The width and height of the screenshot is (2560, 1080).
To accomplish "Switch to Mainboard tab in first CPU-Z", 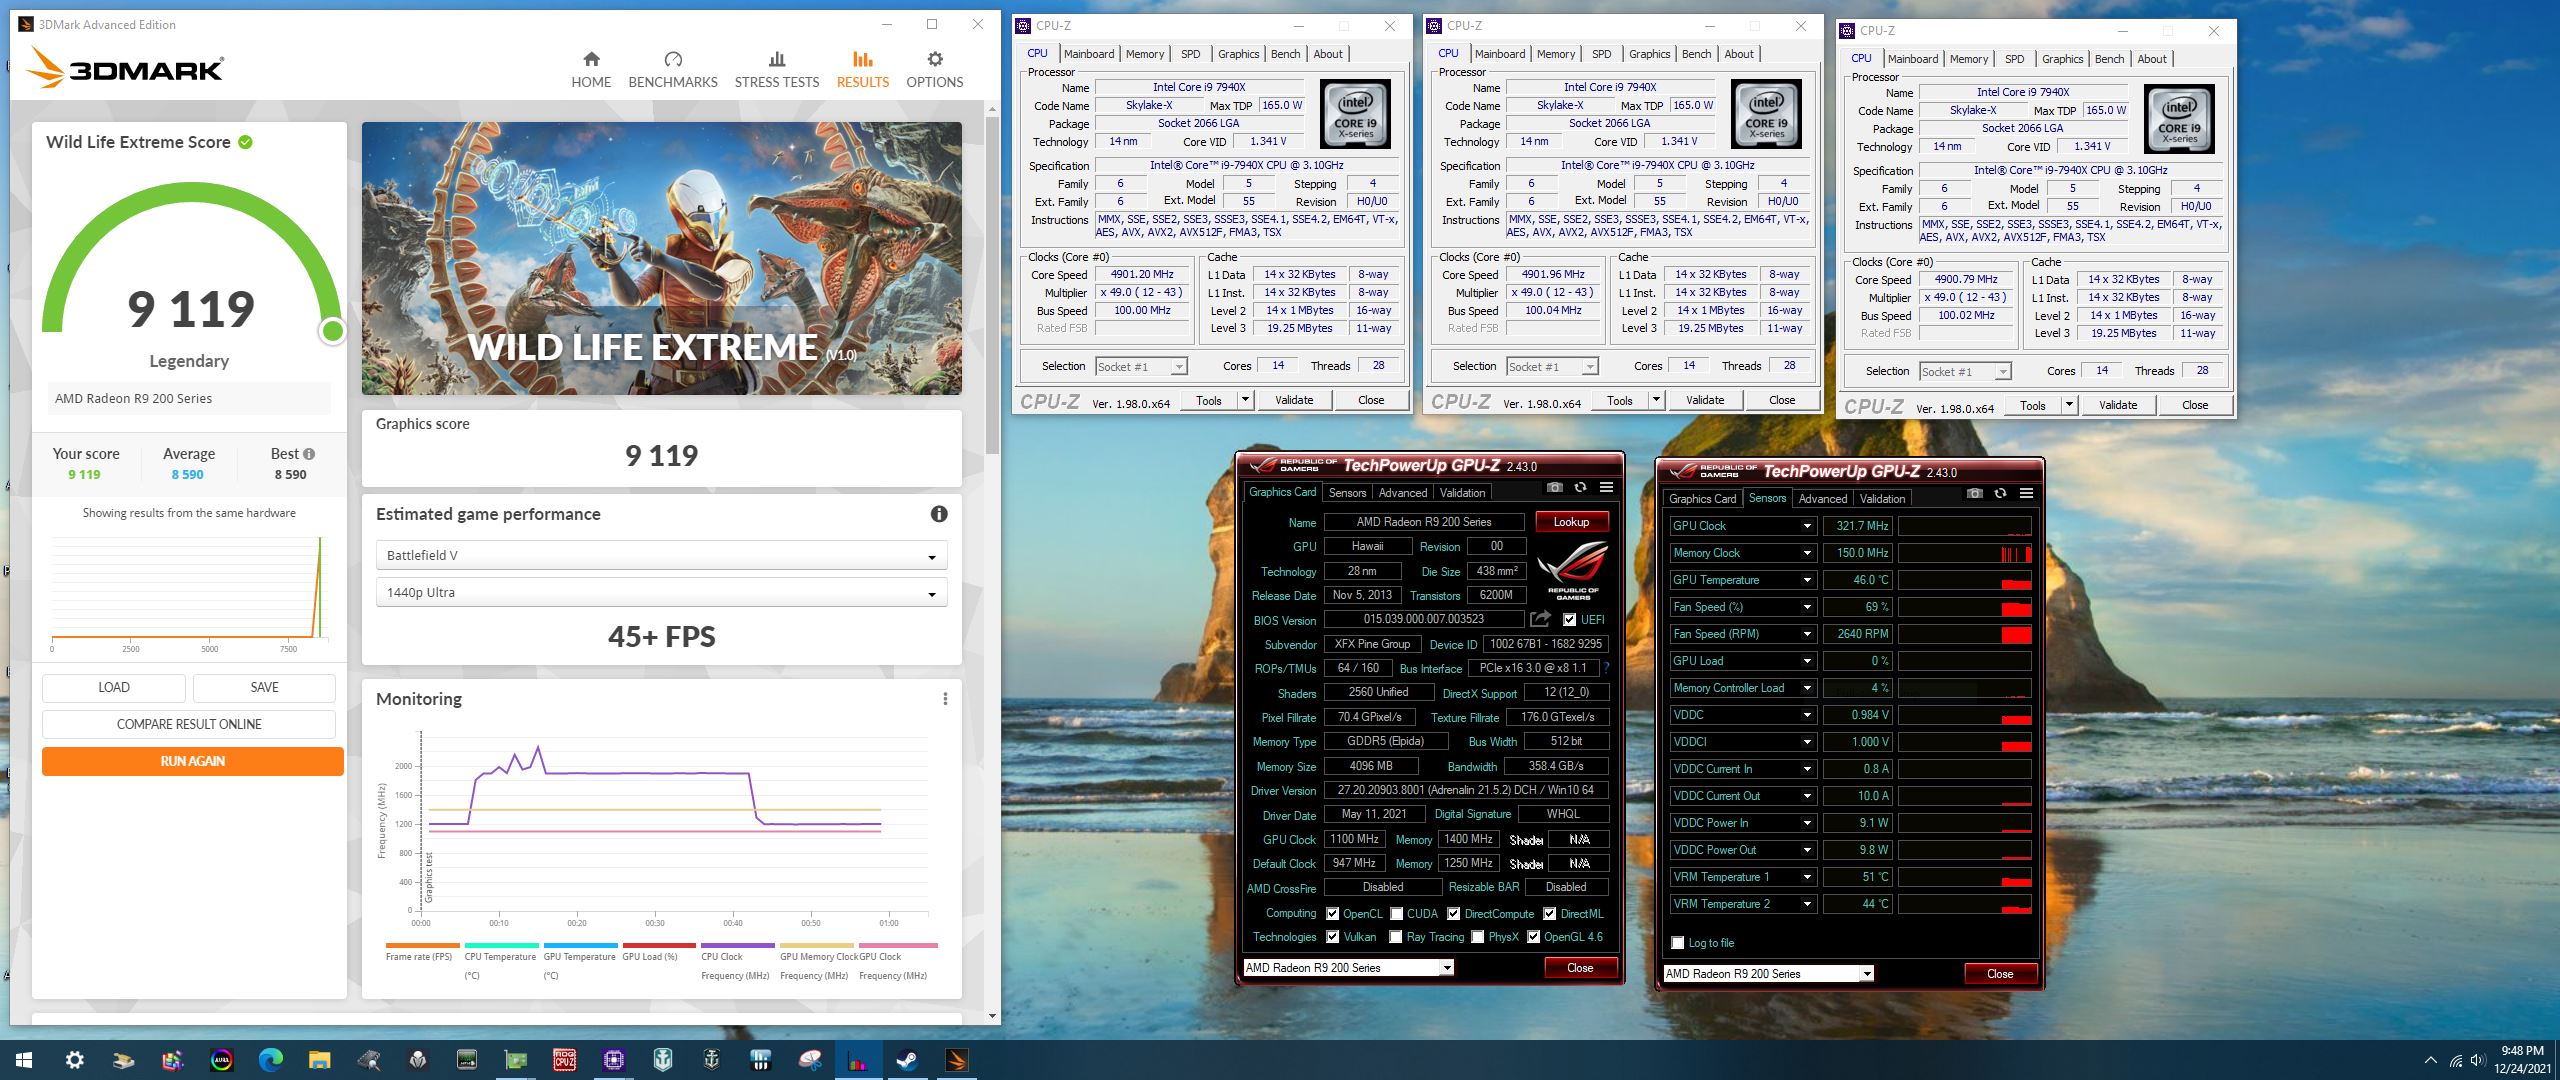I will (1089, 54).
